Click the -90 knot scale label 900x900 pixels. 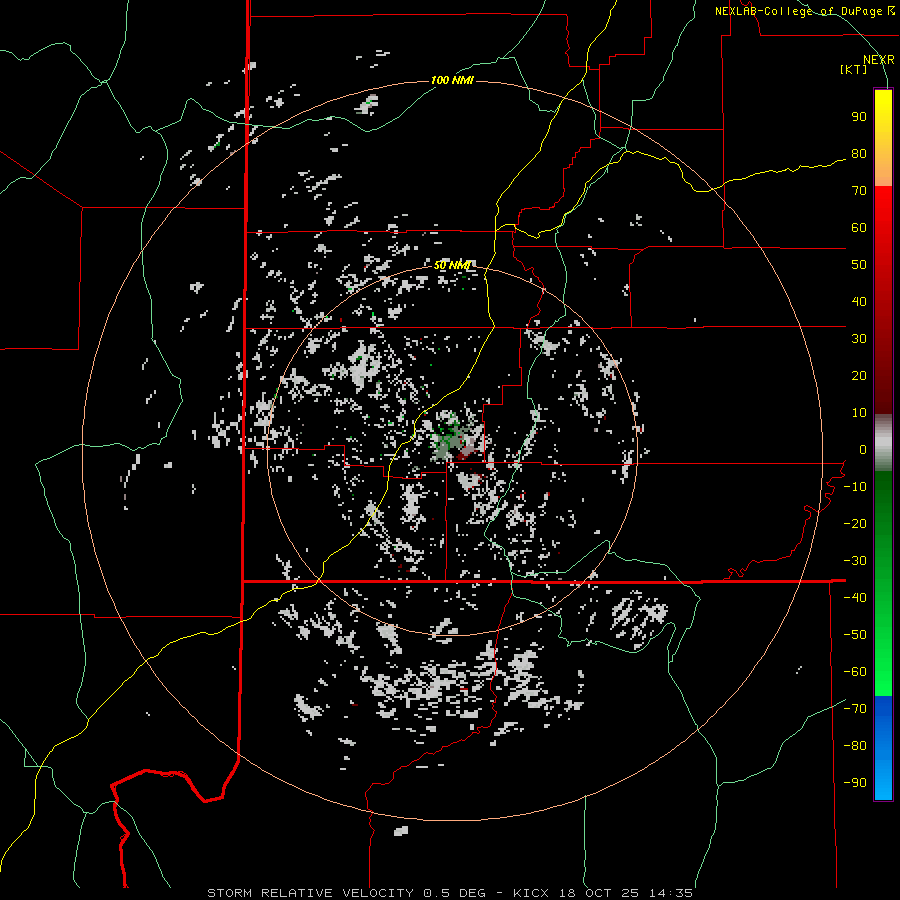tap(855, 783)
